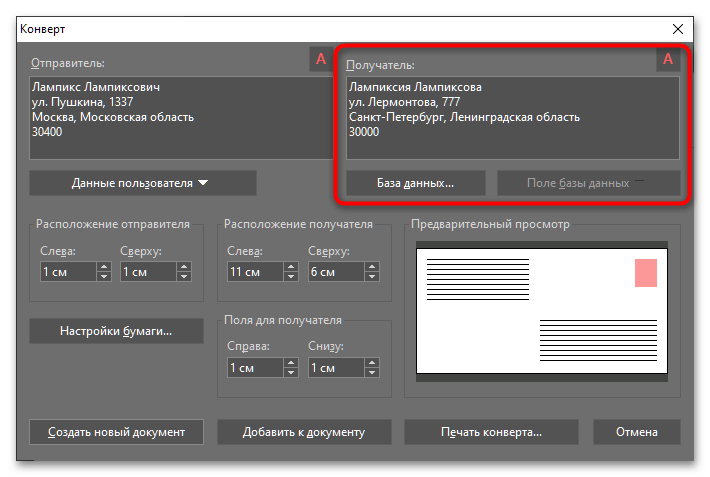This screenshot has width=710, height=477.
Task: Increase sender Слева position value
Action: click(x=104, y=266)
